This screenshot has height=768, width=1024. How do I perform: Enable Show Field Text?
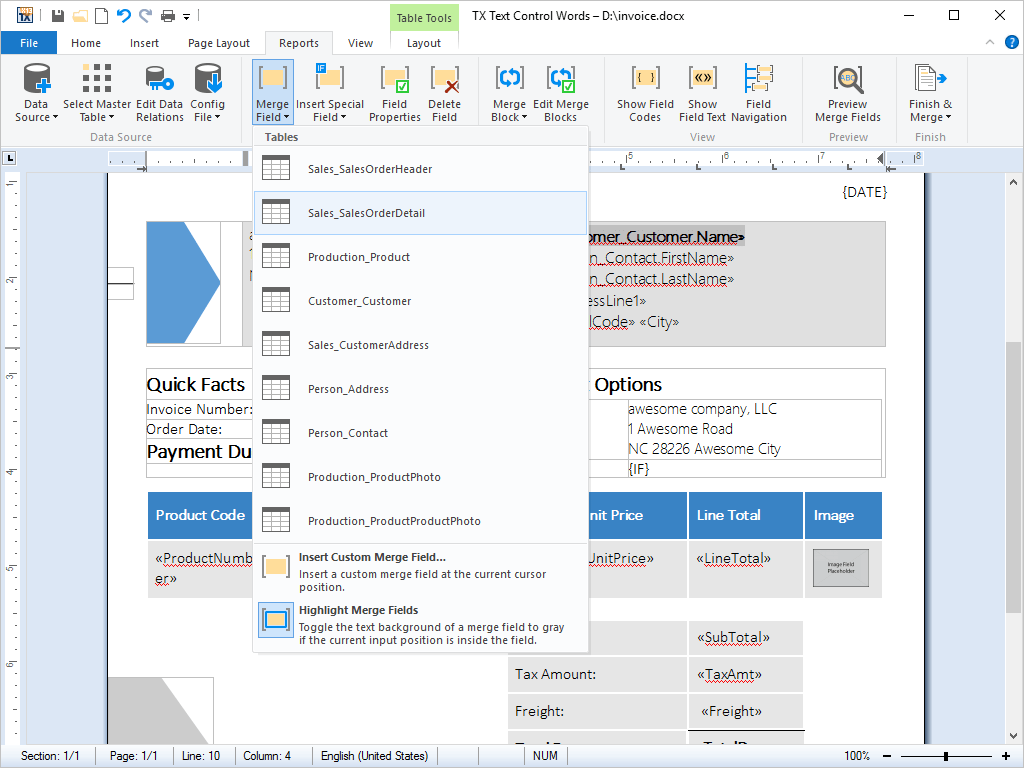tap(702, 92)
